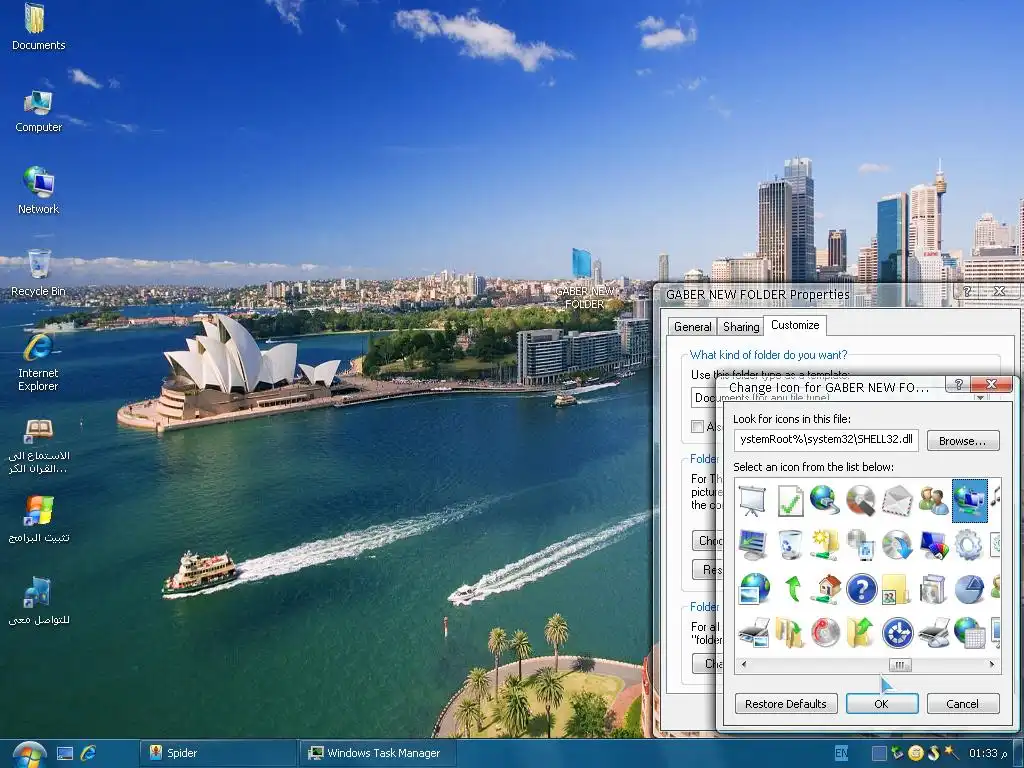
Task: Select the GABER NEW FOLDER desktop icon
Action: pos(584,280)
